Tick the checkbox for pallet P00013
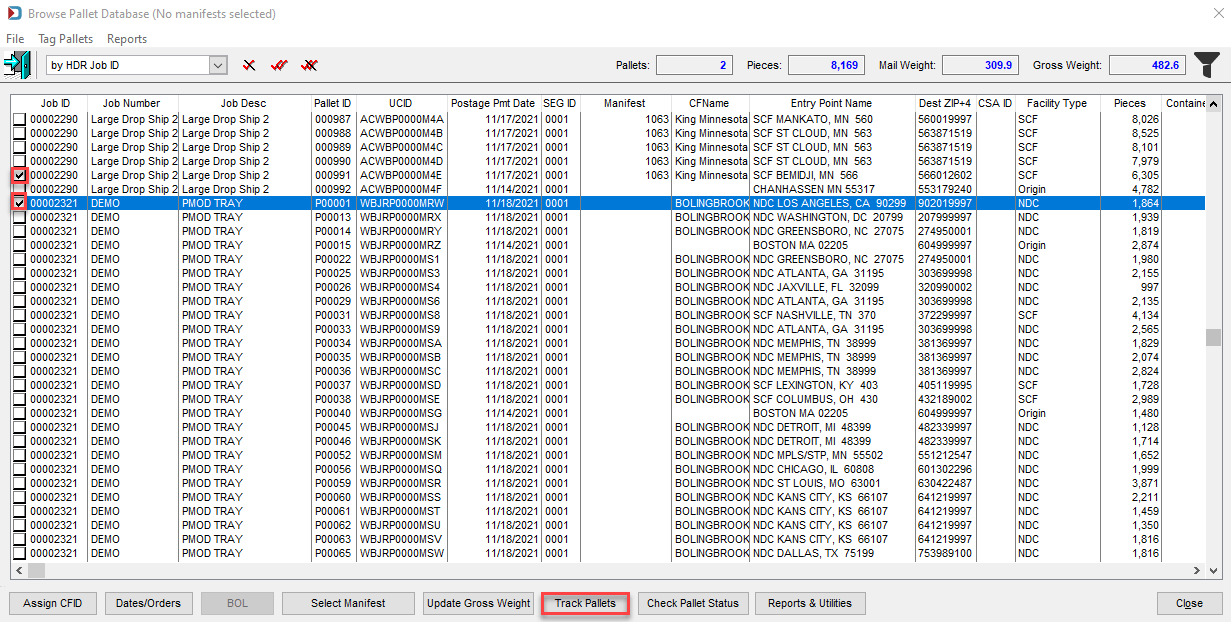1231x622 pixels. click(20, 217)
